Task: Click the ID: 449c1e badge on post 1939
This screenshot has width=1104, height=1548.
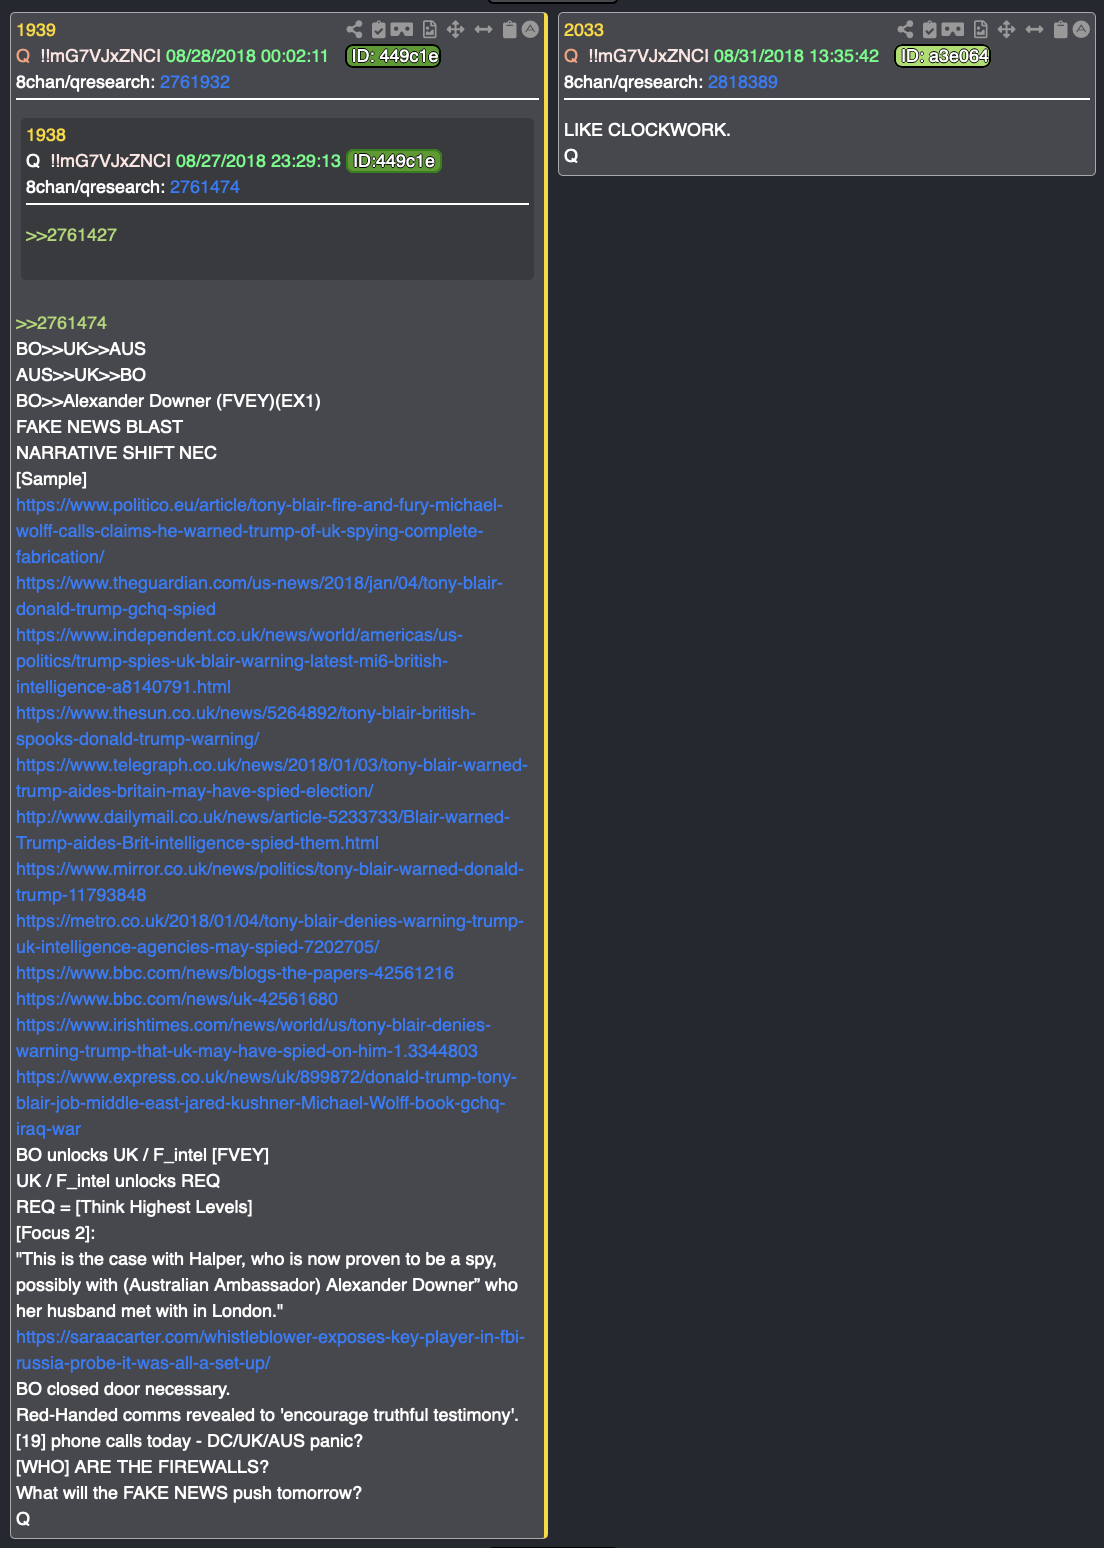Action: pos(393,56)
